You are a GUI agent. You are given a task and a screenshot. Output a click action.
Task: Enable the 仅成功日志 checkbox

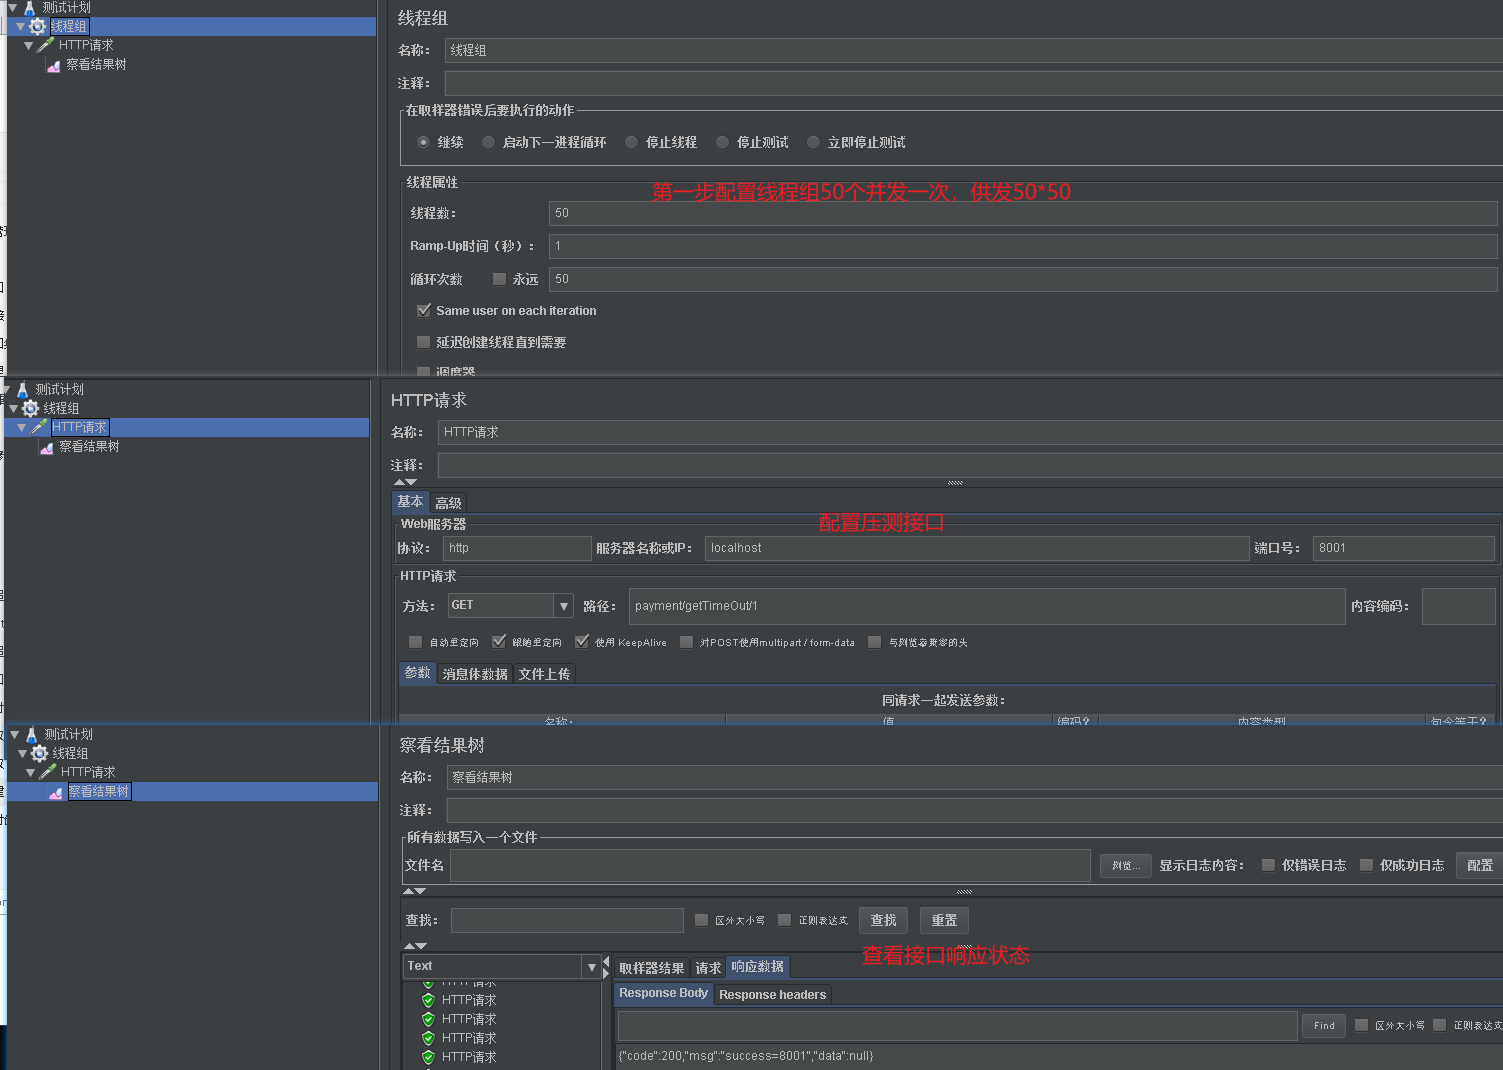click(1366, 865)
